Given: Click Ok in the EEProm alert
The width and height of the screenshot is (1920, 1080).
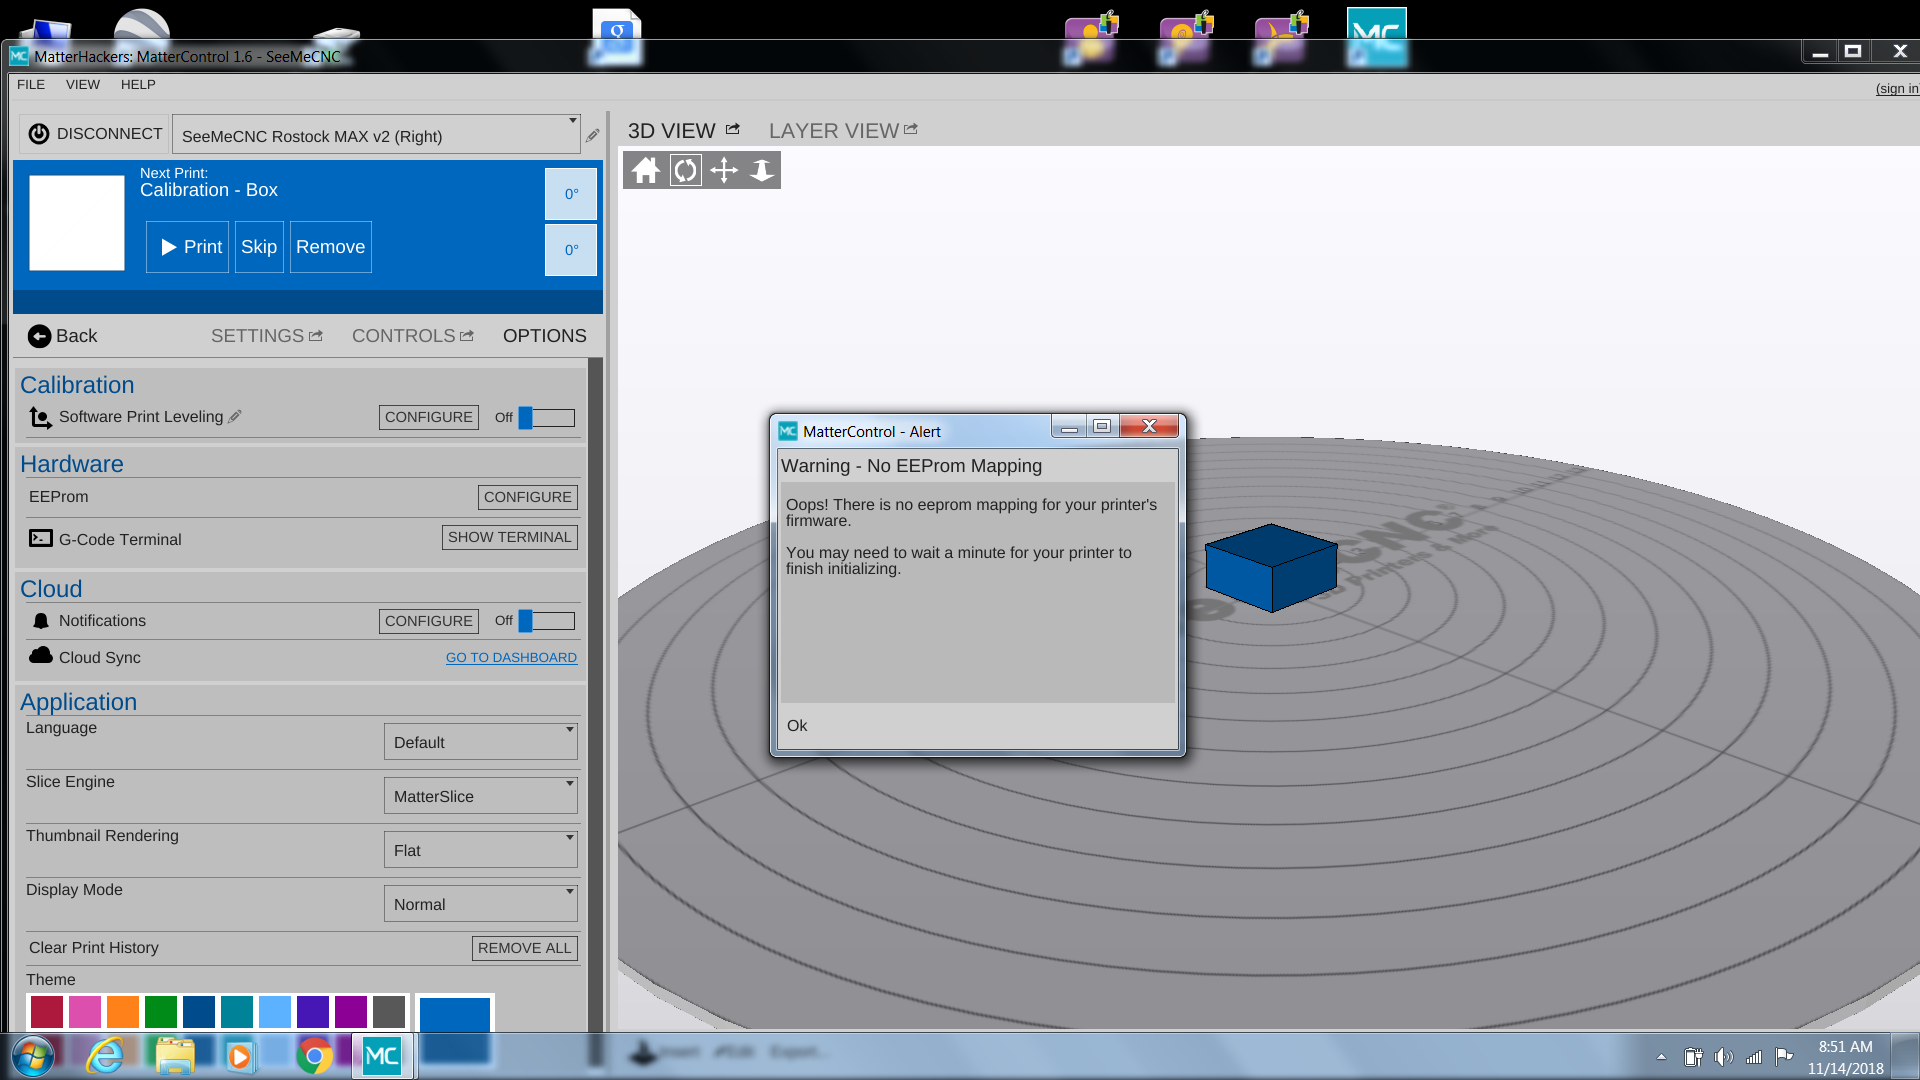Looking at the screenshot, I should (x=797, y=726).
